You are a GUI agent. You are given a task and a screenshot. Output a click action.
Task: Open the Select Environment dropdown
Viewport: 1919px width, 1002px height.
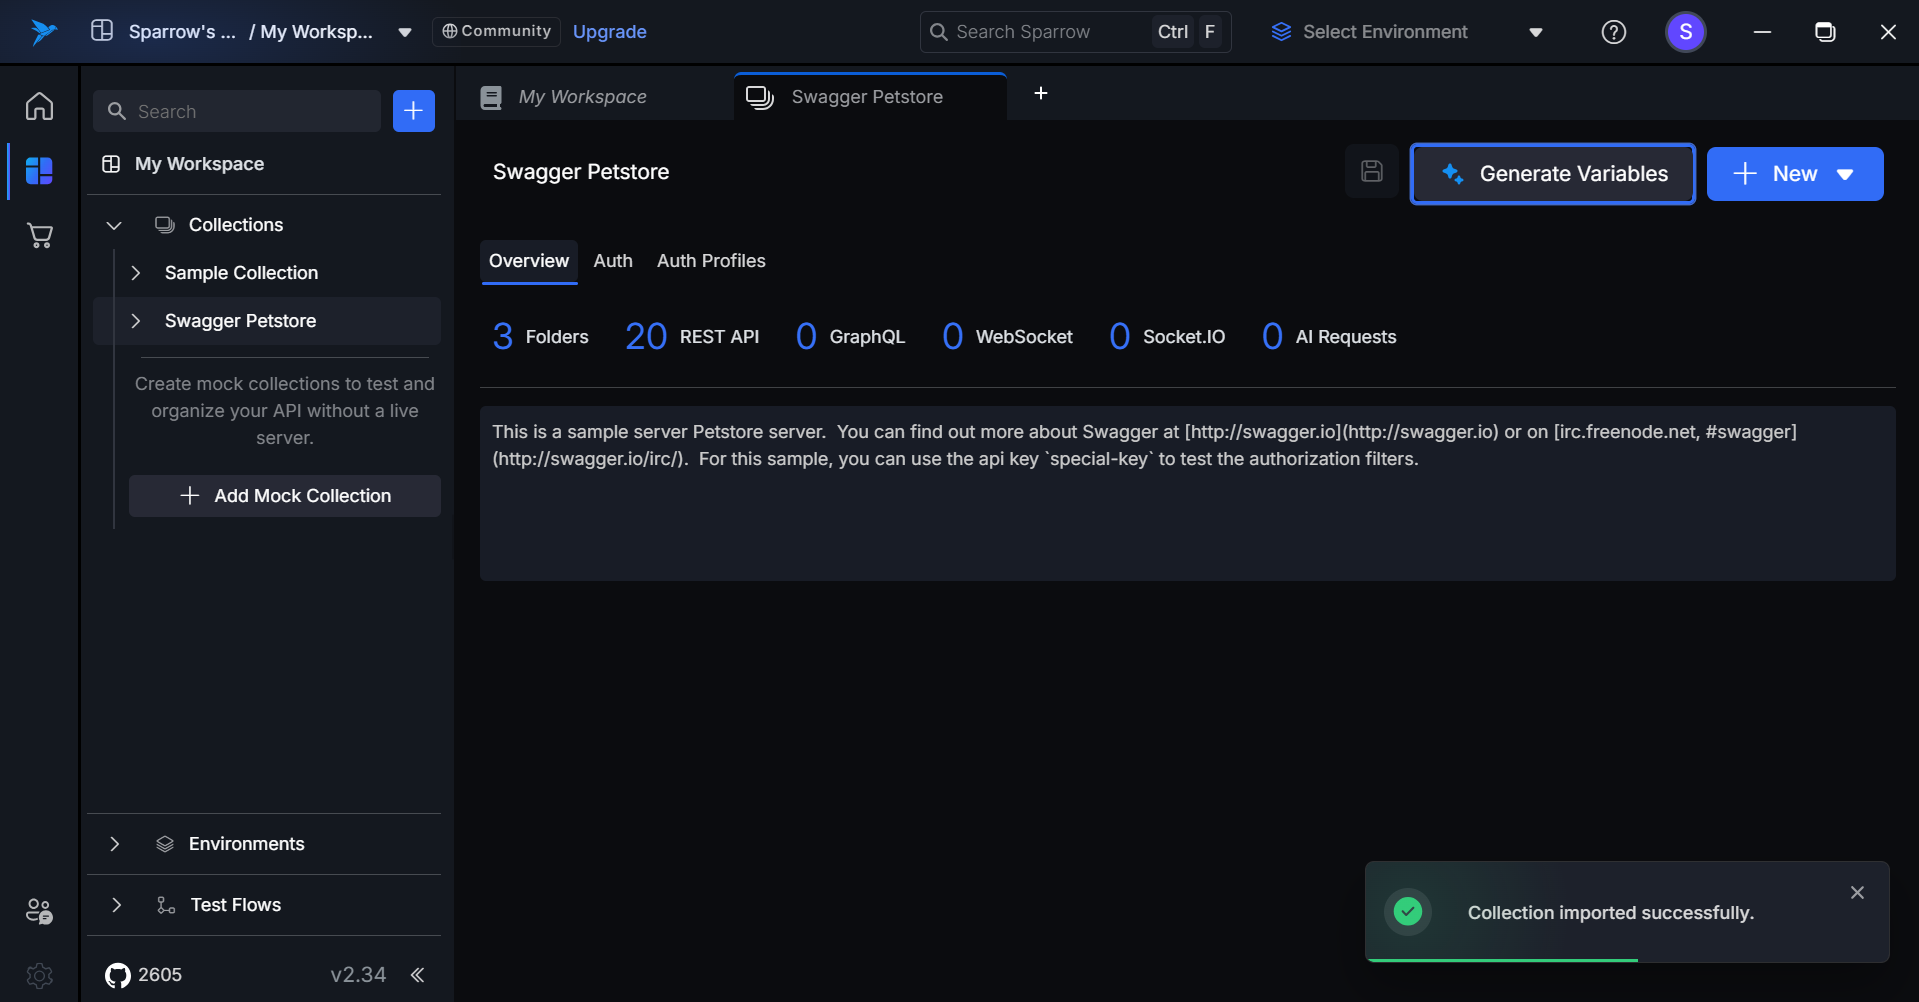(x=1406, y=32)
